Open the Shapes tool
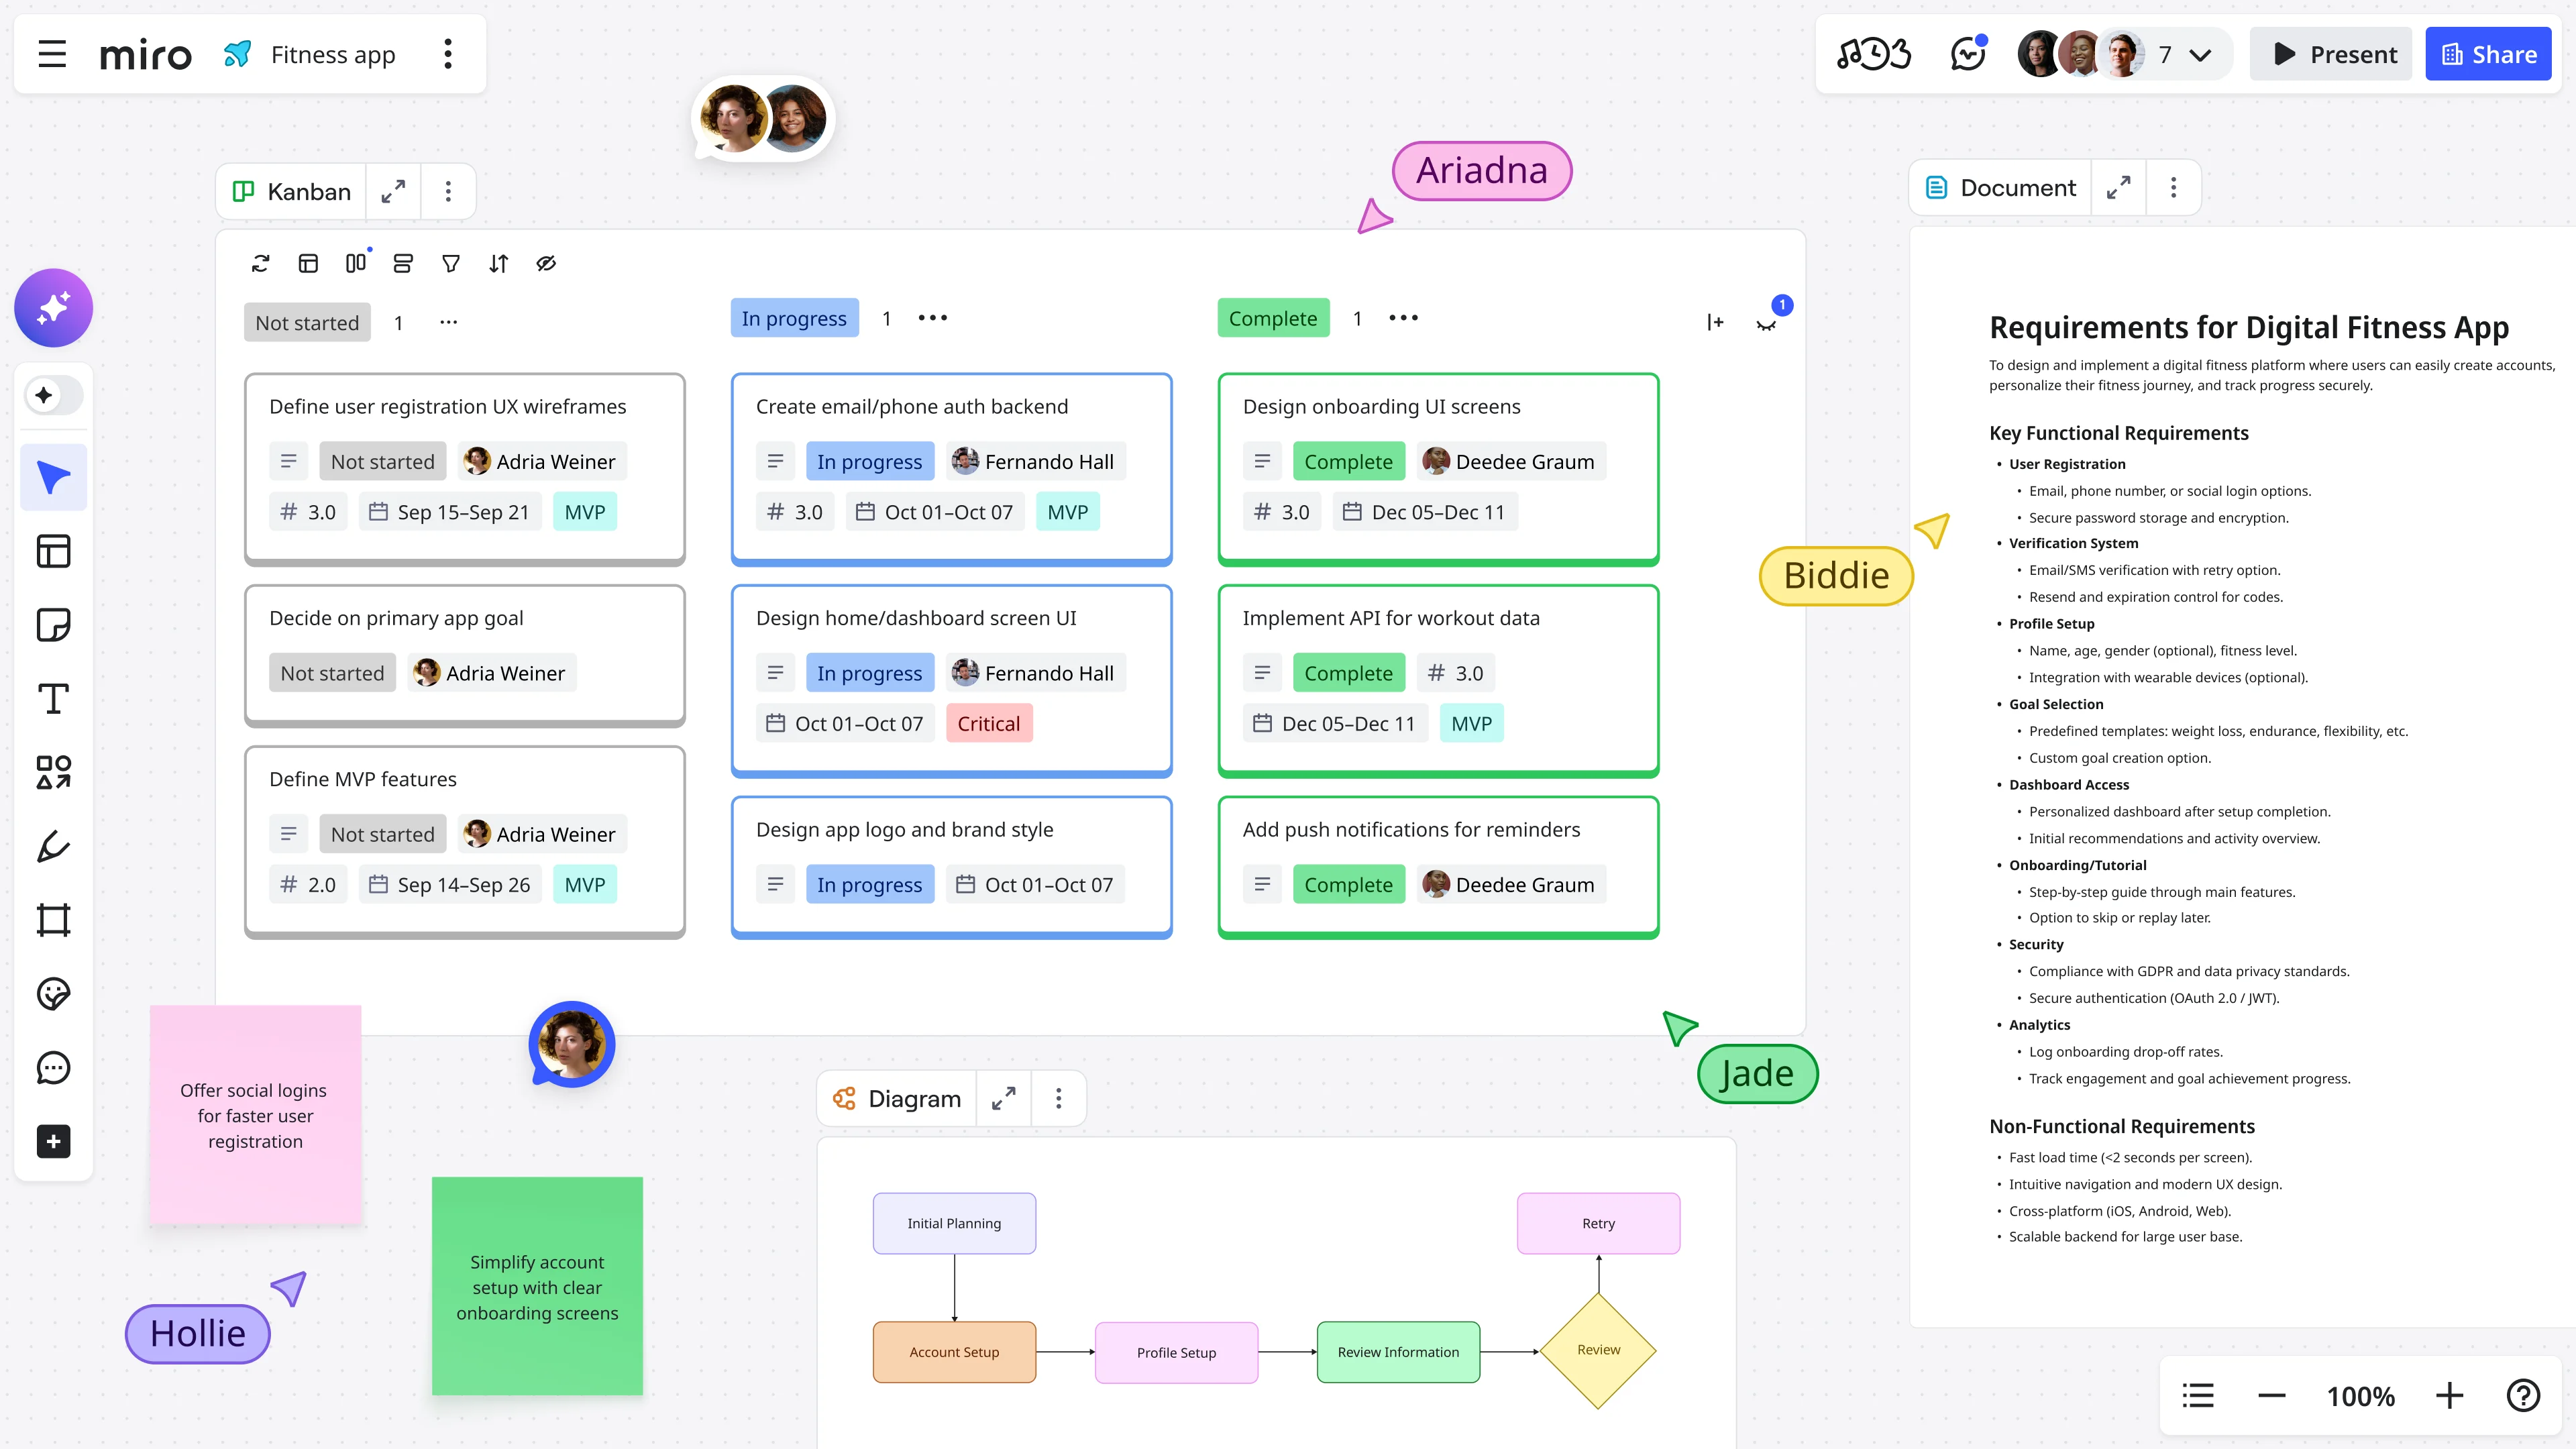The width and height of the screenshot is (2576, 1449). [x=53, y=772]
